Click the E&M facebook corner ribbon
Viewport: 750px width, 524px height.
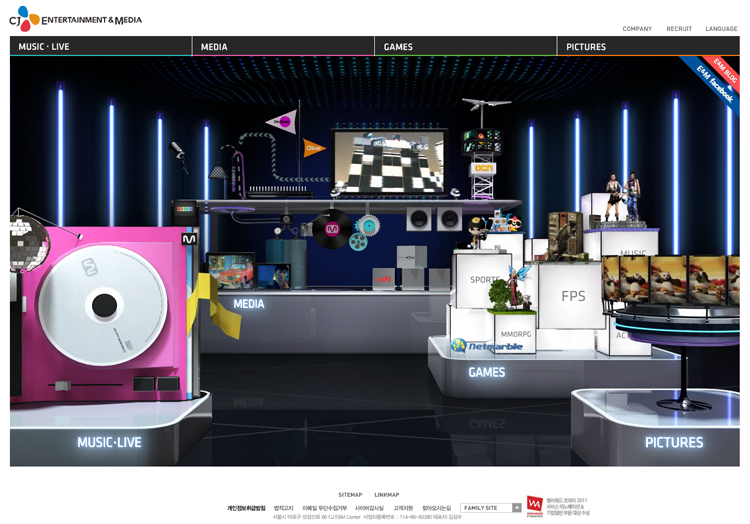(x=713, y=82)
